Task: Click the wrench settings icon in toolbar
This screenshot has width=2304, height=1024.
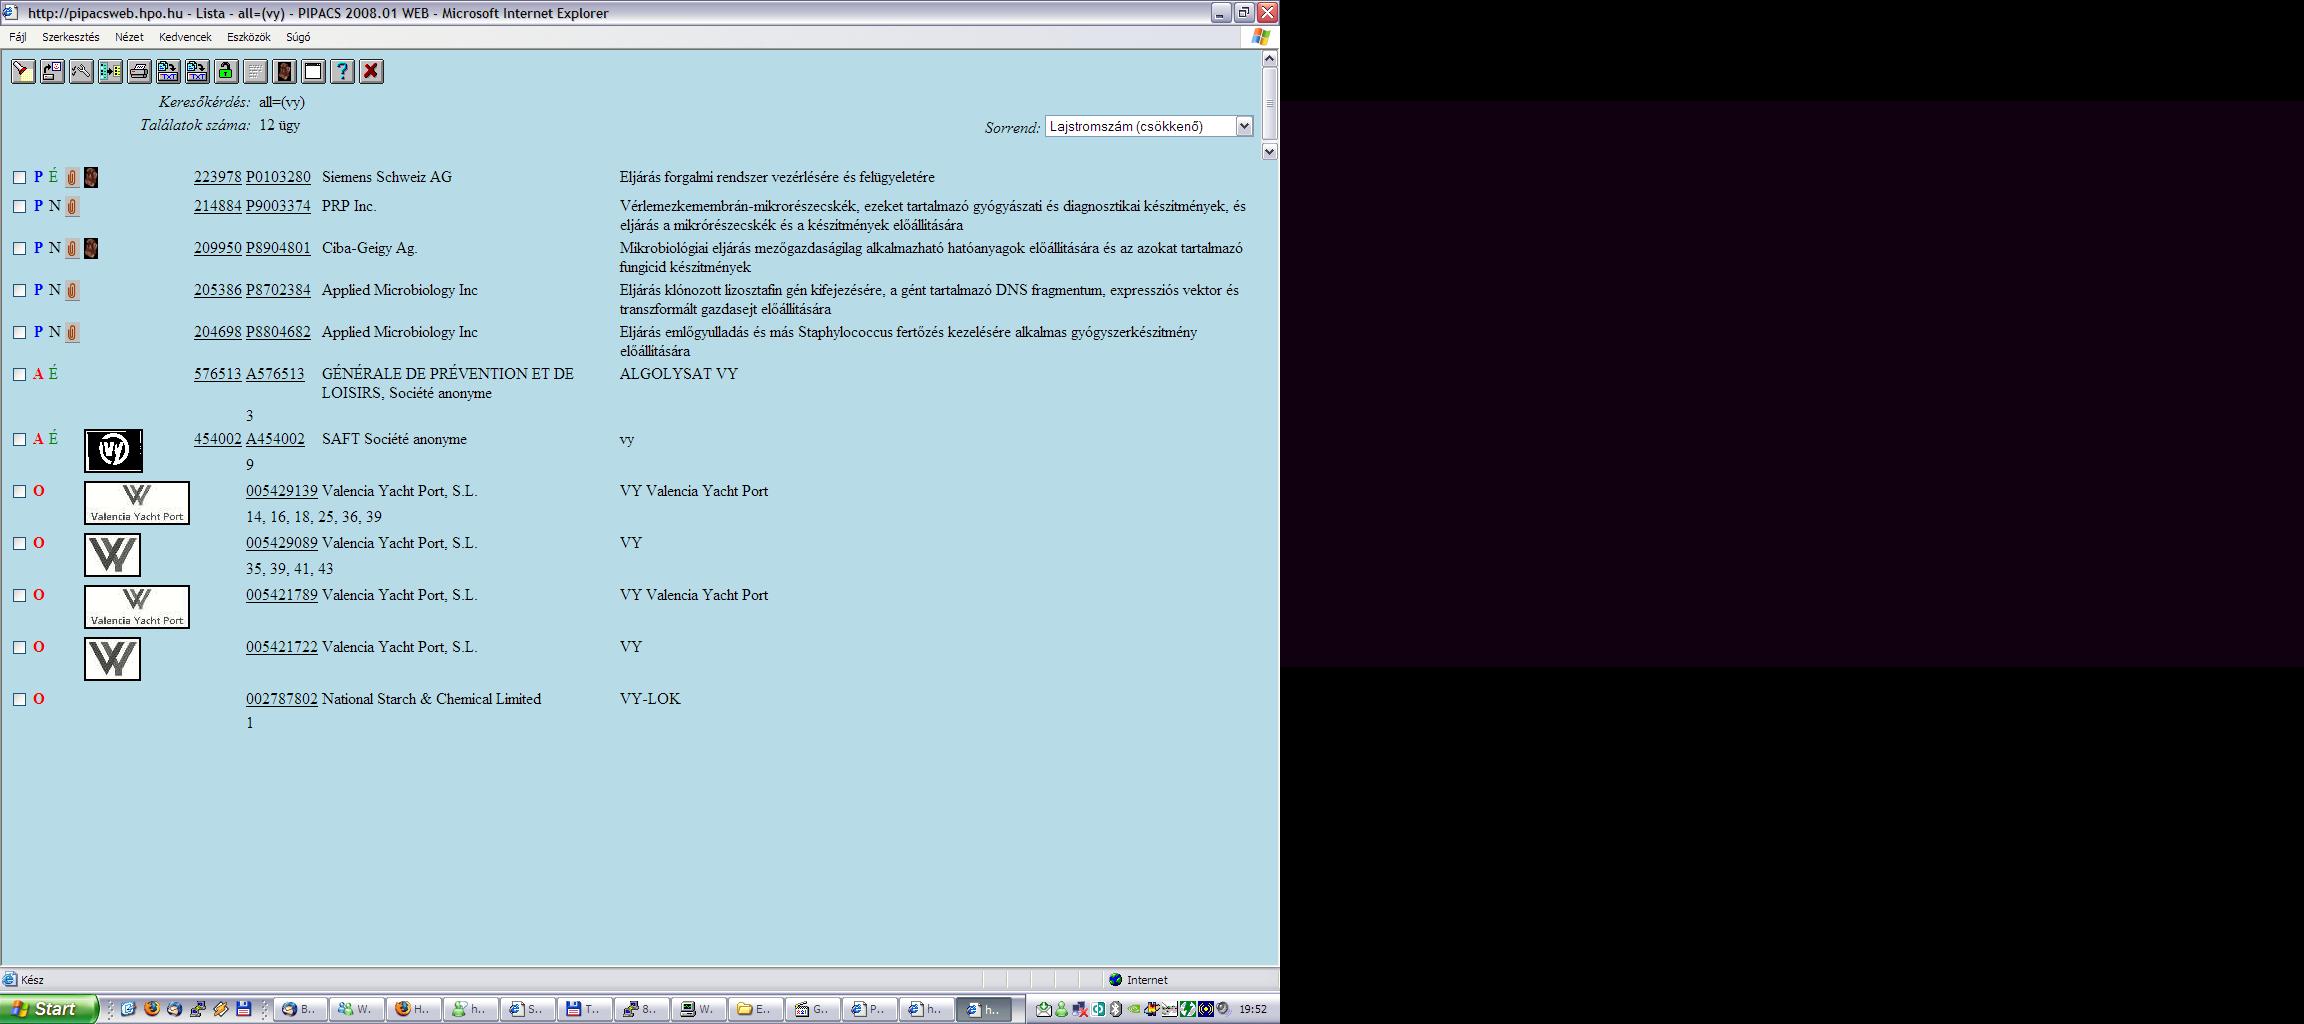Action: [81, 71]
